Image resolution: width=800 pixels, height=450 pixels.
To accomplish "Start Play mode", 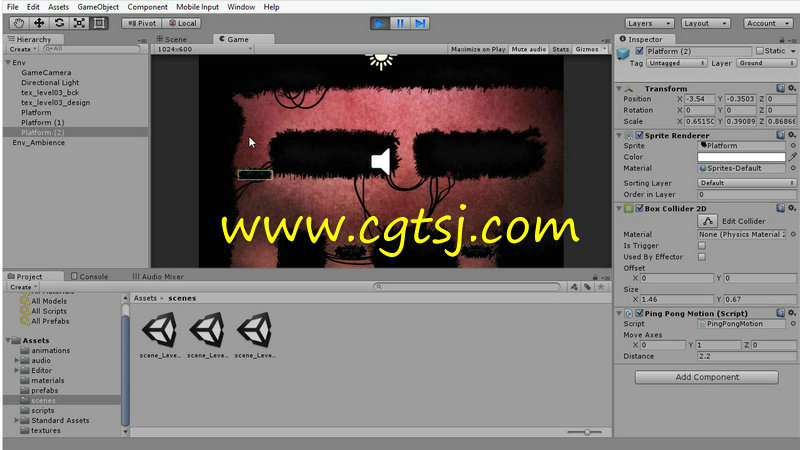I will [379, 23].
